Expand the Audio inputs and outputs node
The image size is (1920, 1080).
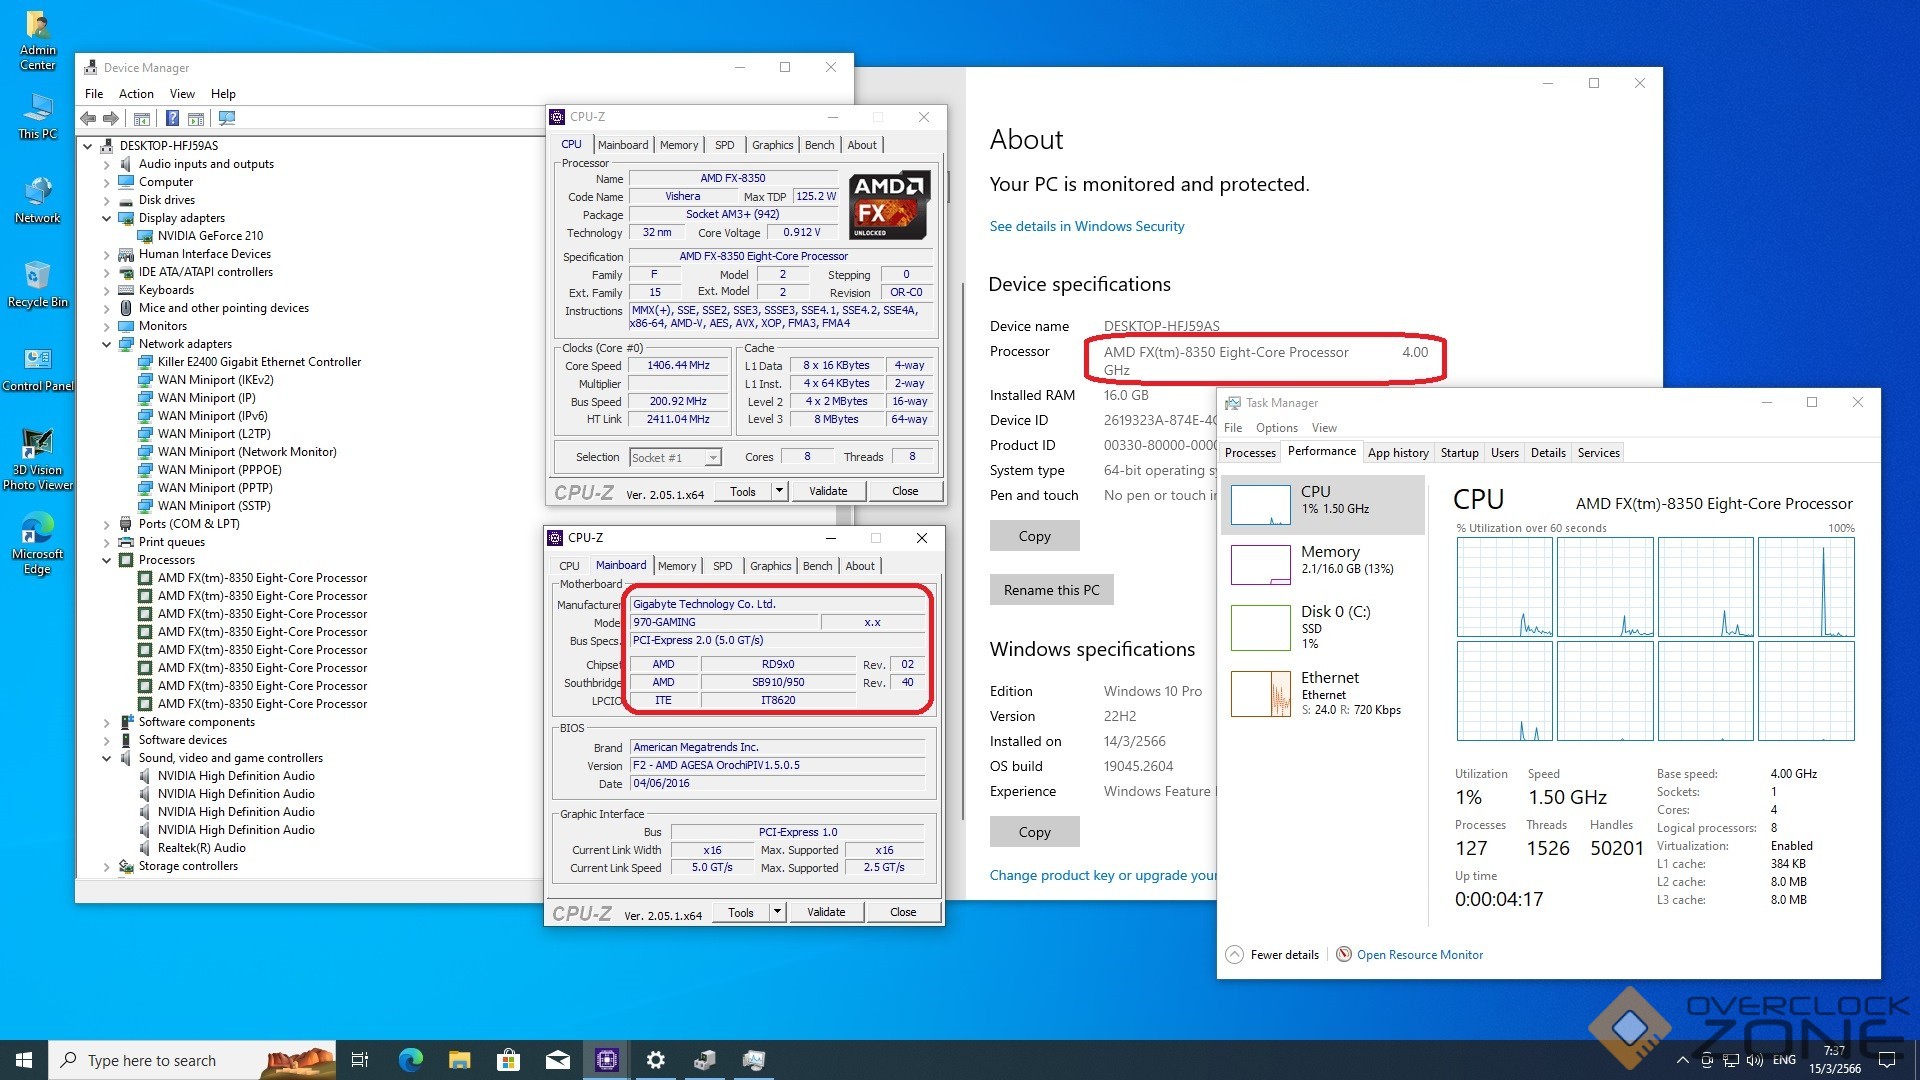[x=107, y=164]
